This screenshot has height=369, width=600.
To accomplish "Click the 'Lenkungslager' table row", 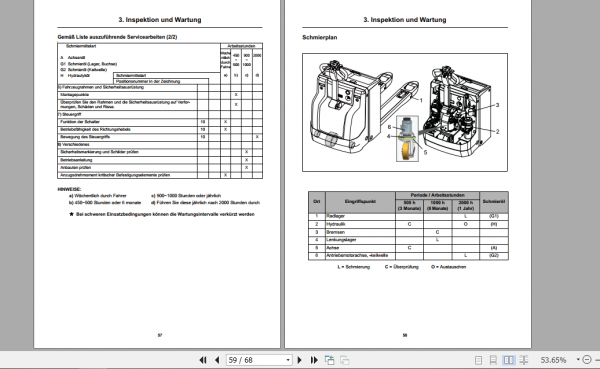I will 408,240.
